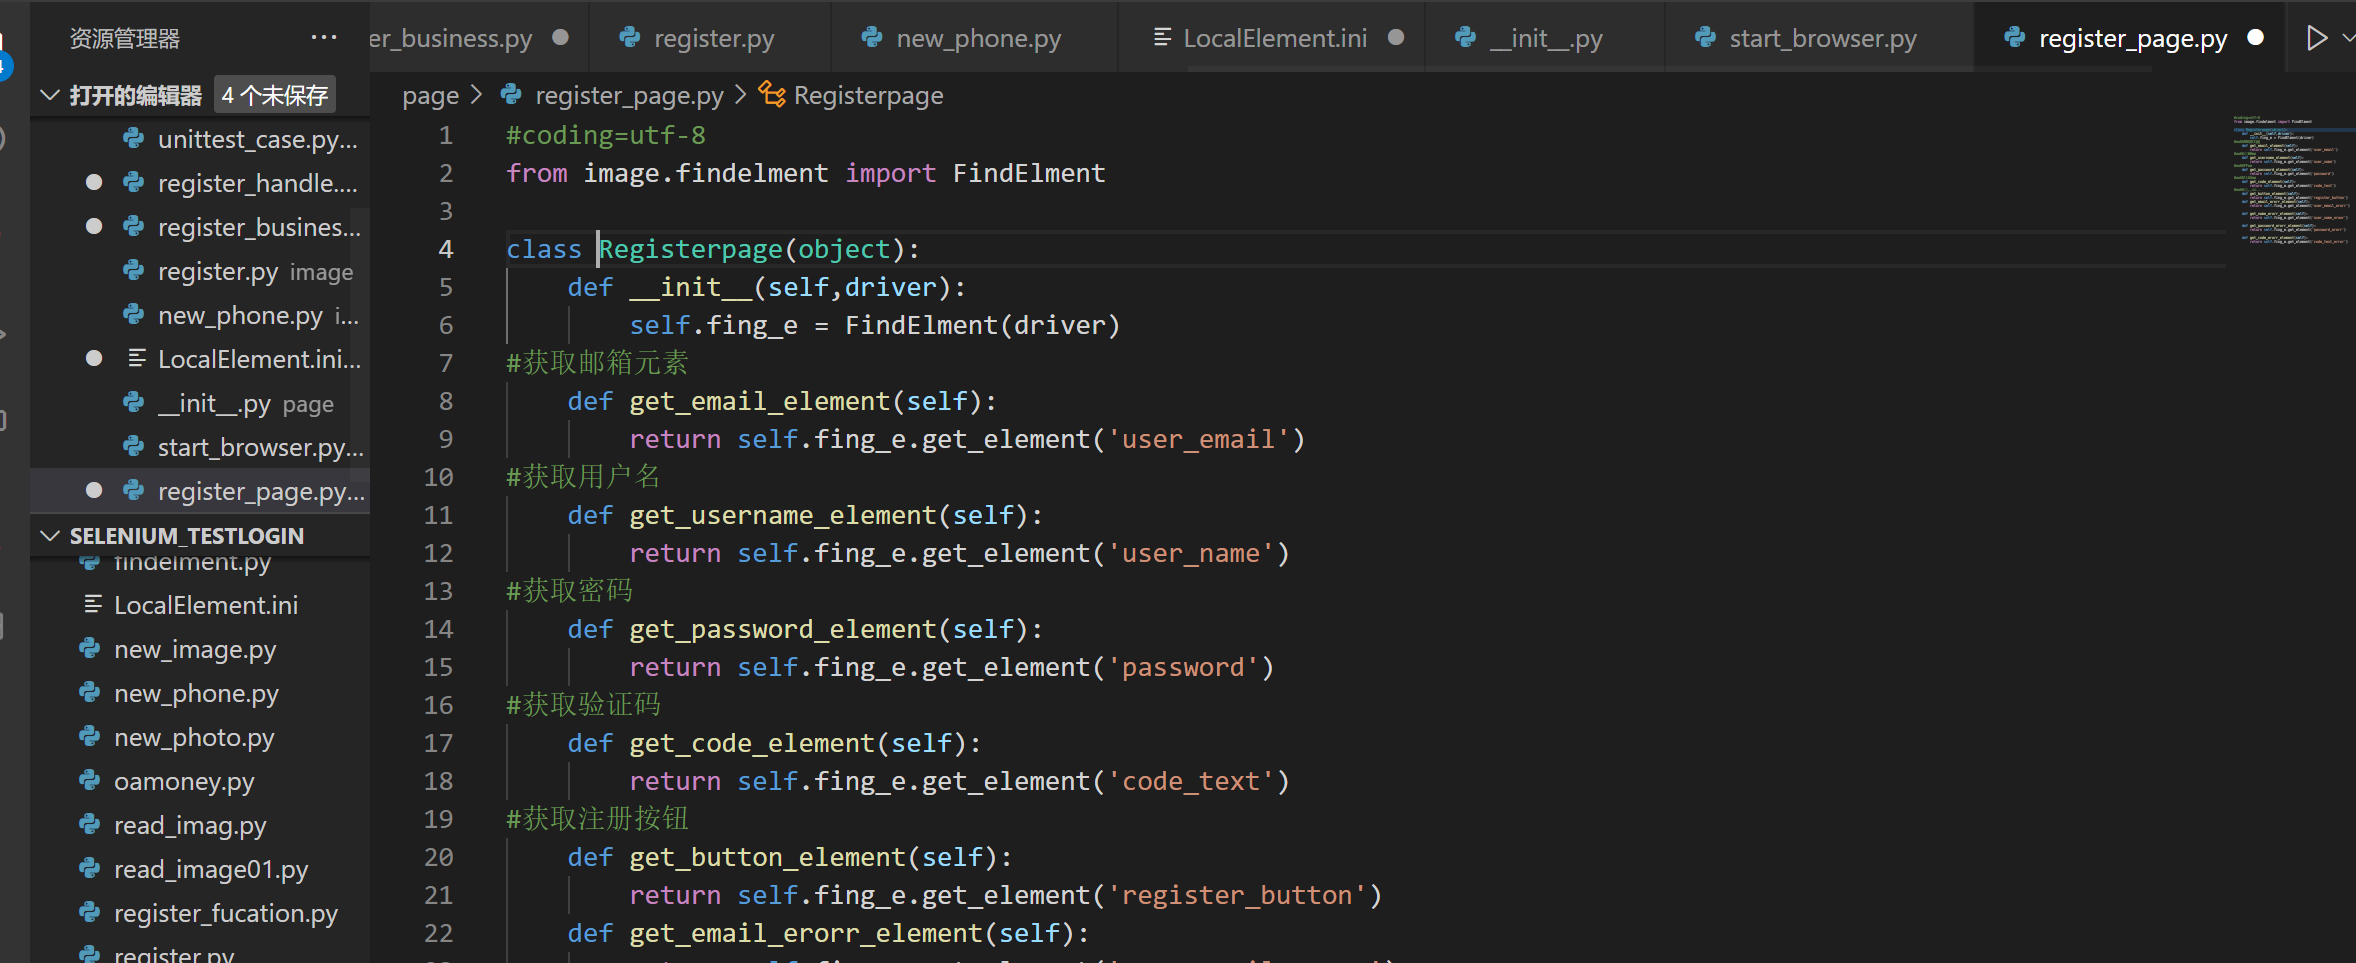Screen dimensions: 2356x963
Task: Click the class symbol icon in breadcrumb
Action: click(x=771, y=95)
